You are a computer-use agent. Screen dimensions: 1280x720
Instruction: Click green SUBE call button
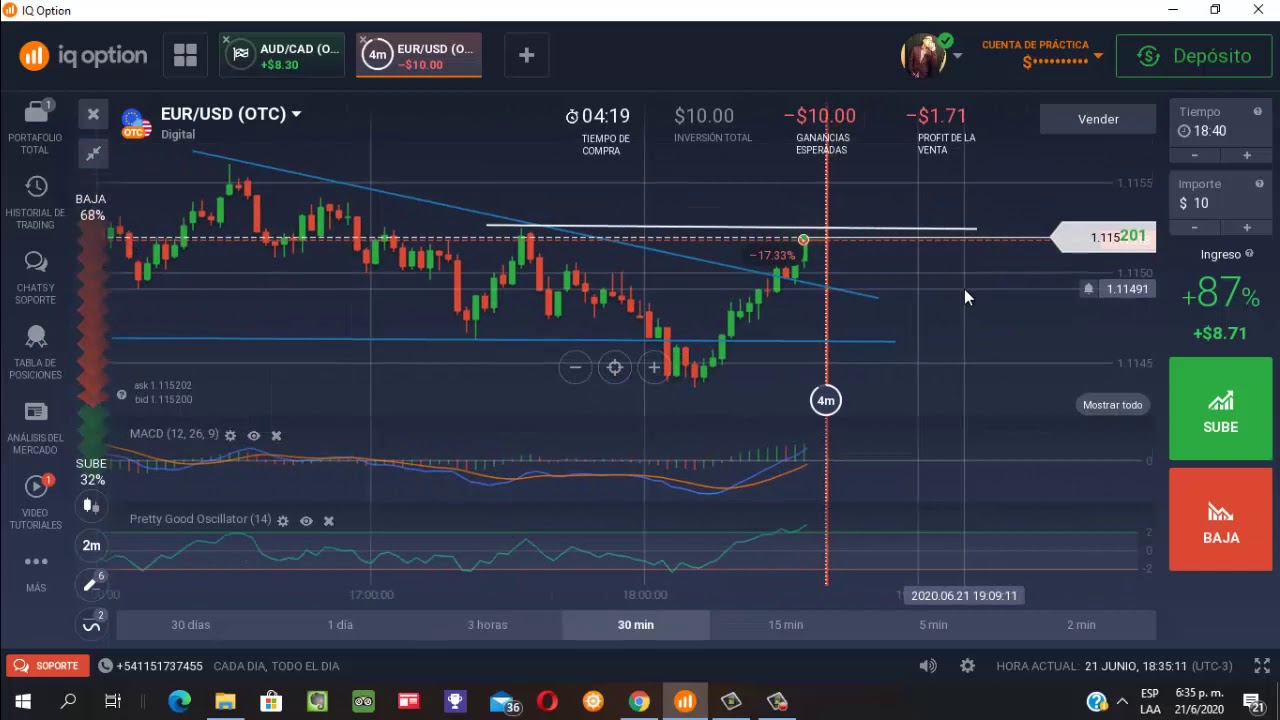1220,409
